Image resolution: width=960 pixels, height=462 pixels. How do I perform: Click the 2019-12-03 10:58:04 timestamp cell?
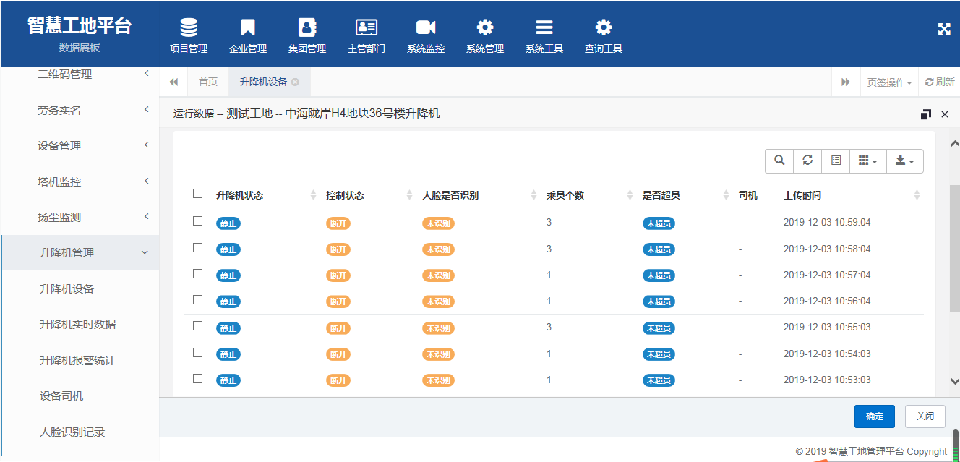coord(827,248)
